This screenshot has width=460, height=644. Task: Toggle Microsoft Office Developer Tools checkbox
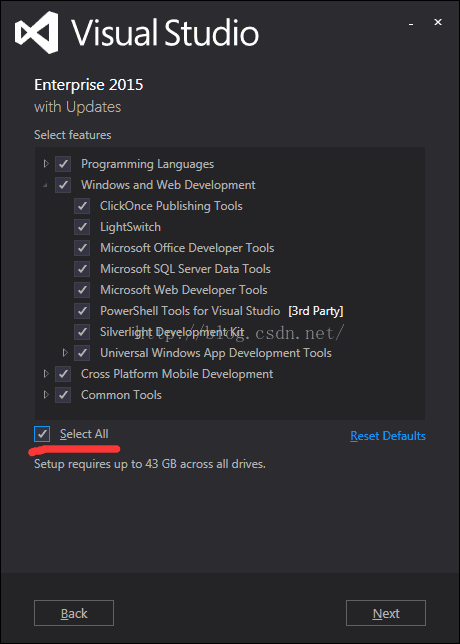[82, 248]
